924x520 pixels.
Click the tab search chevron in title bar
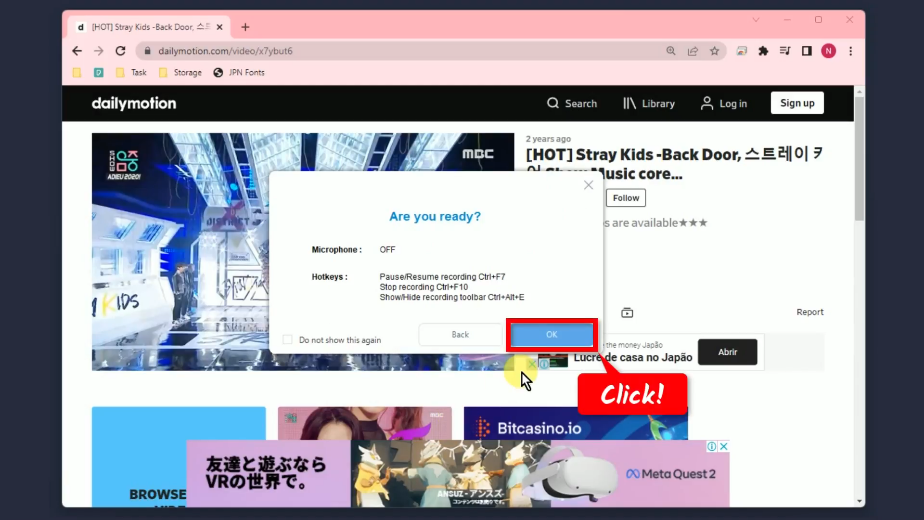(x=755, y=20)
